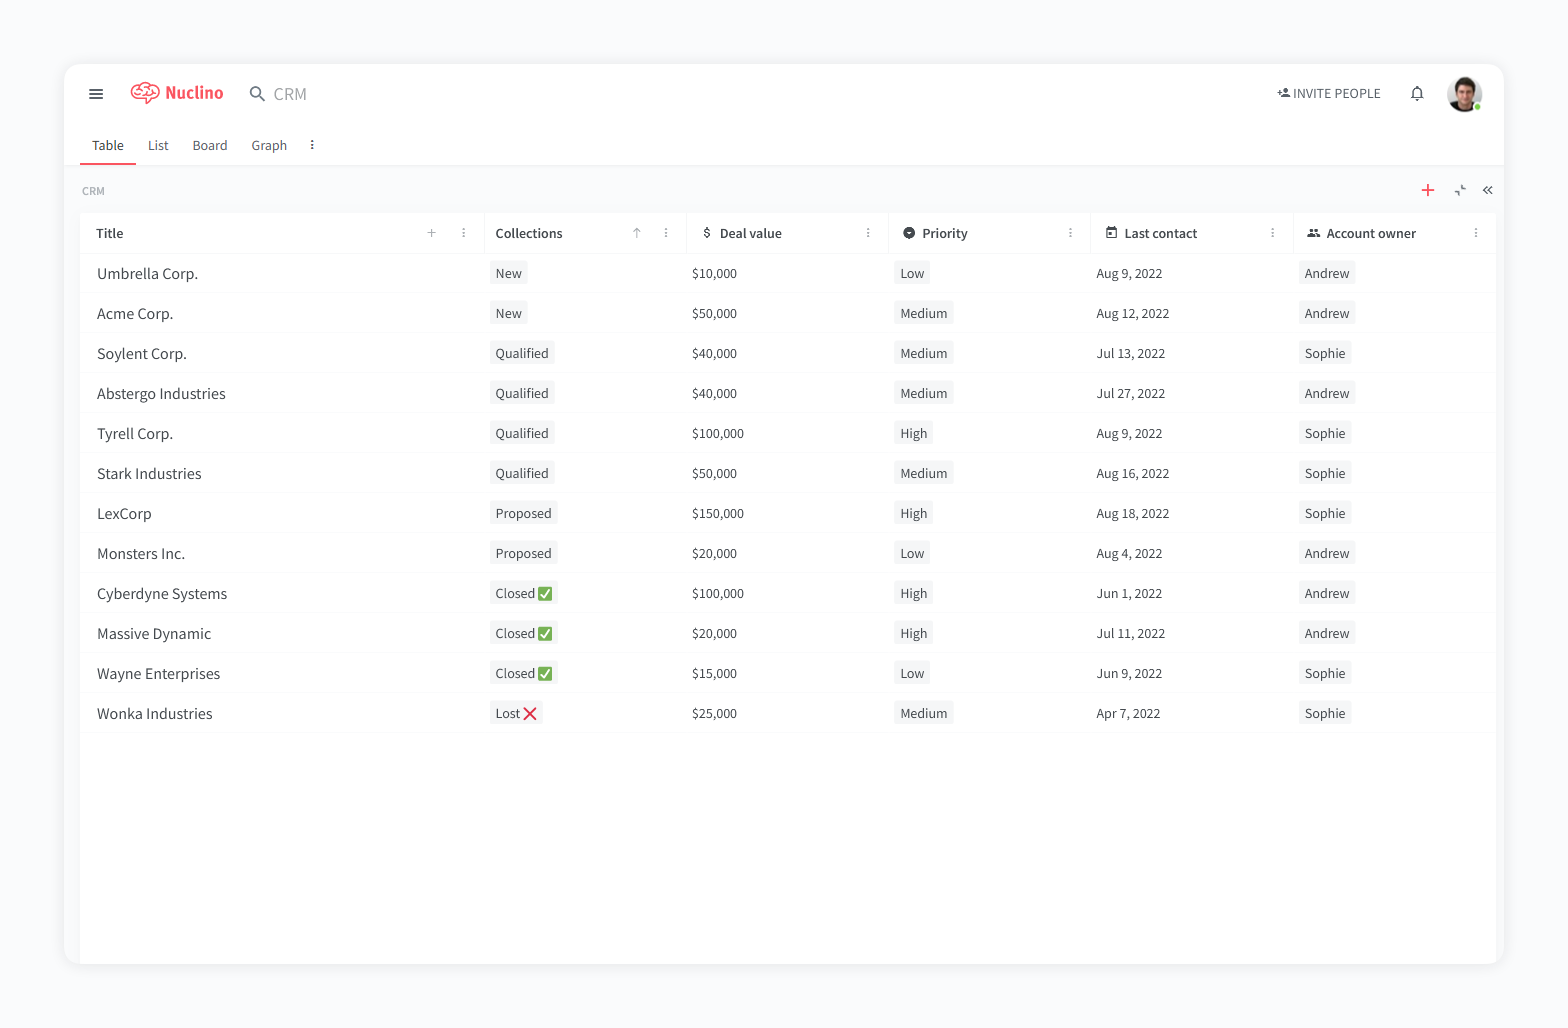
Task: Click the Nuclino brain logo
Action: 145,93
